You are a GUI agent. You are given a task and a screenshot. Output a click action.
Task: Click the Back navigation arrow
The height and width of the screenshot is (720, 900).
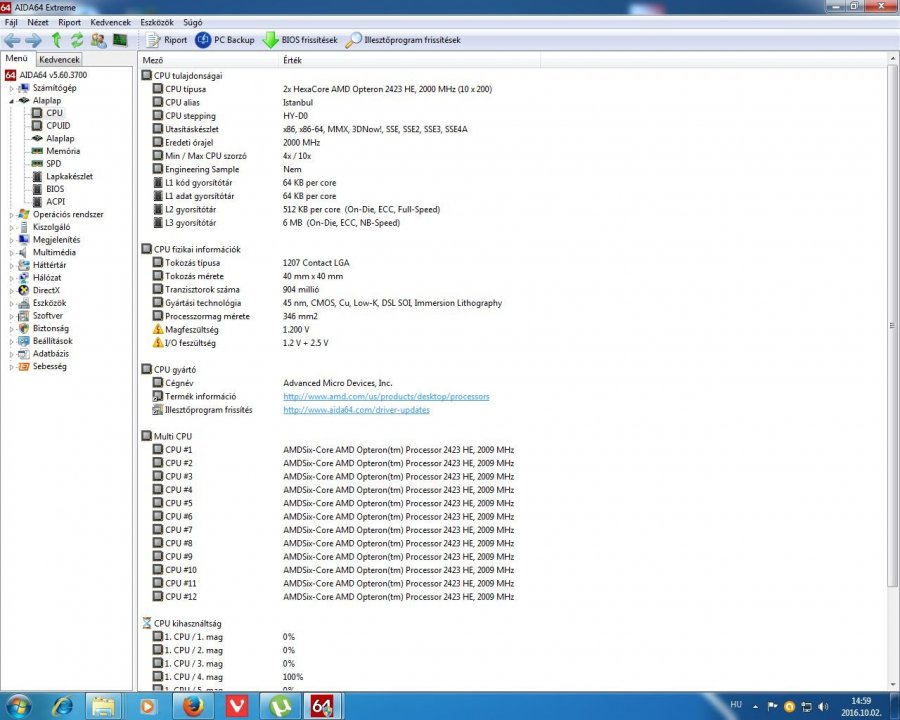[x=12, y=40]
